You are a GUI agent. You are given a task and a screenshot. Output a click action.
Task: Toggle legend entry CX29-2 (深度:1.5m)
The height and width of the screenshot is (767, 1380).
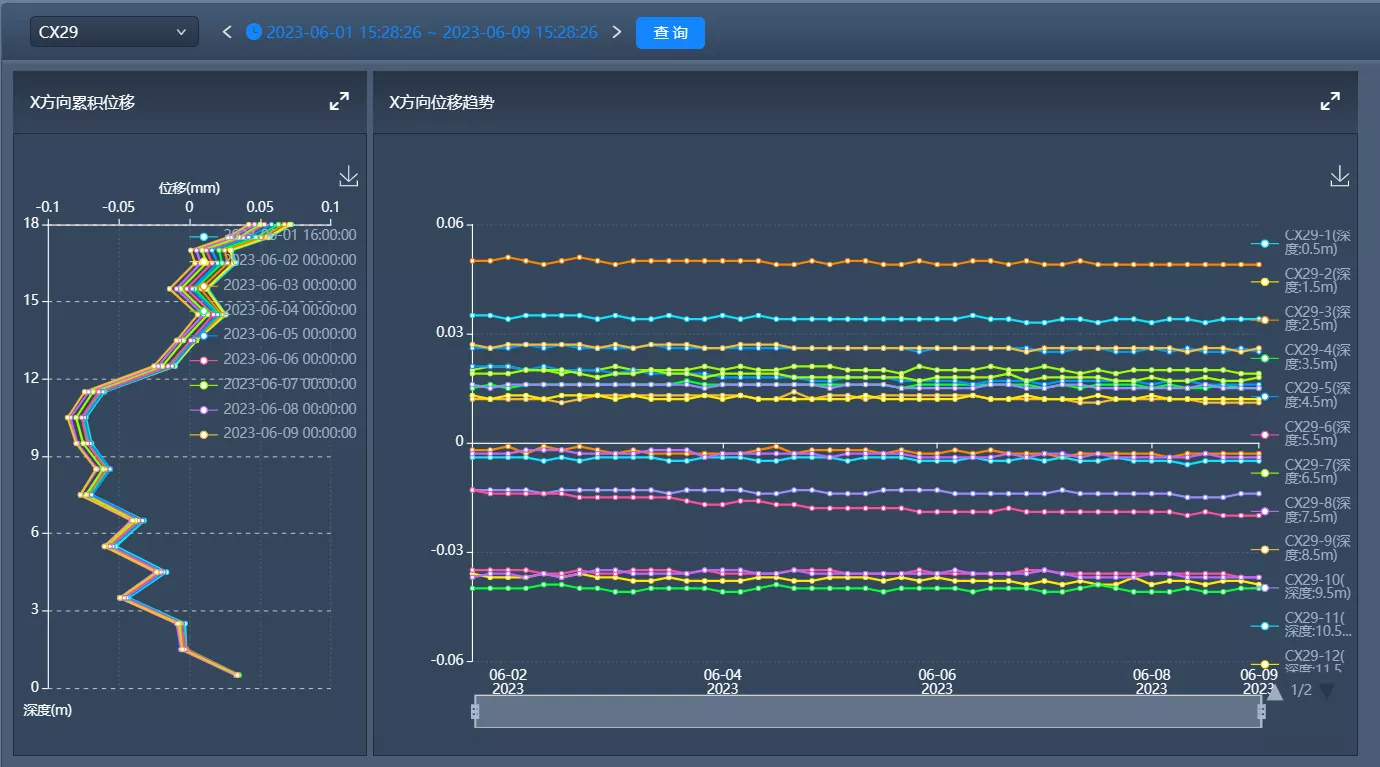tap(1302, 281)
